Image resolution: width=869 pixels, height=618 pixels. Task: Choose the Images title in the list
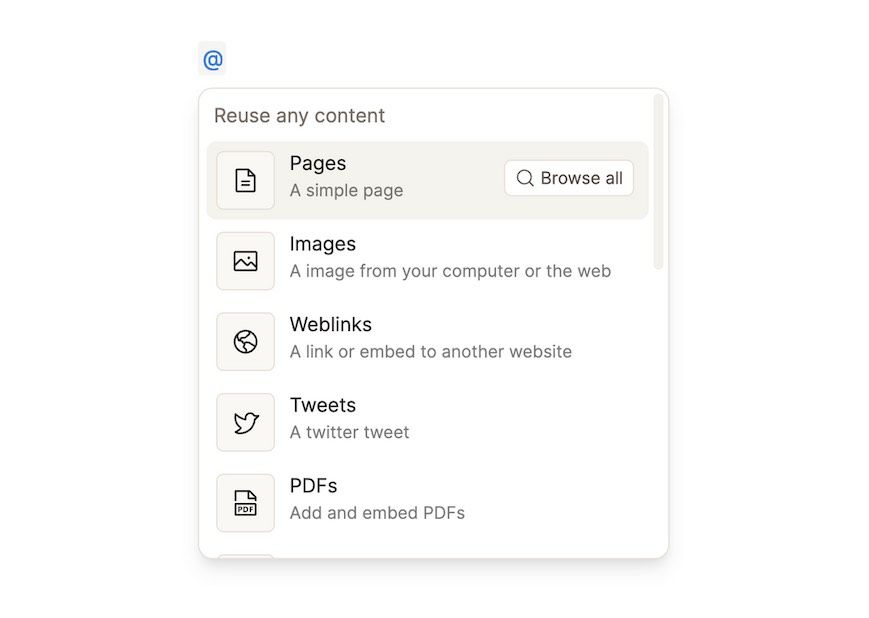322,244
